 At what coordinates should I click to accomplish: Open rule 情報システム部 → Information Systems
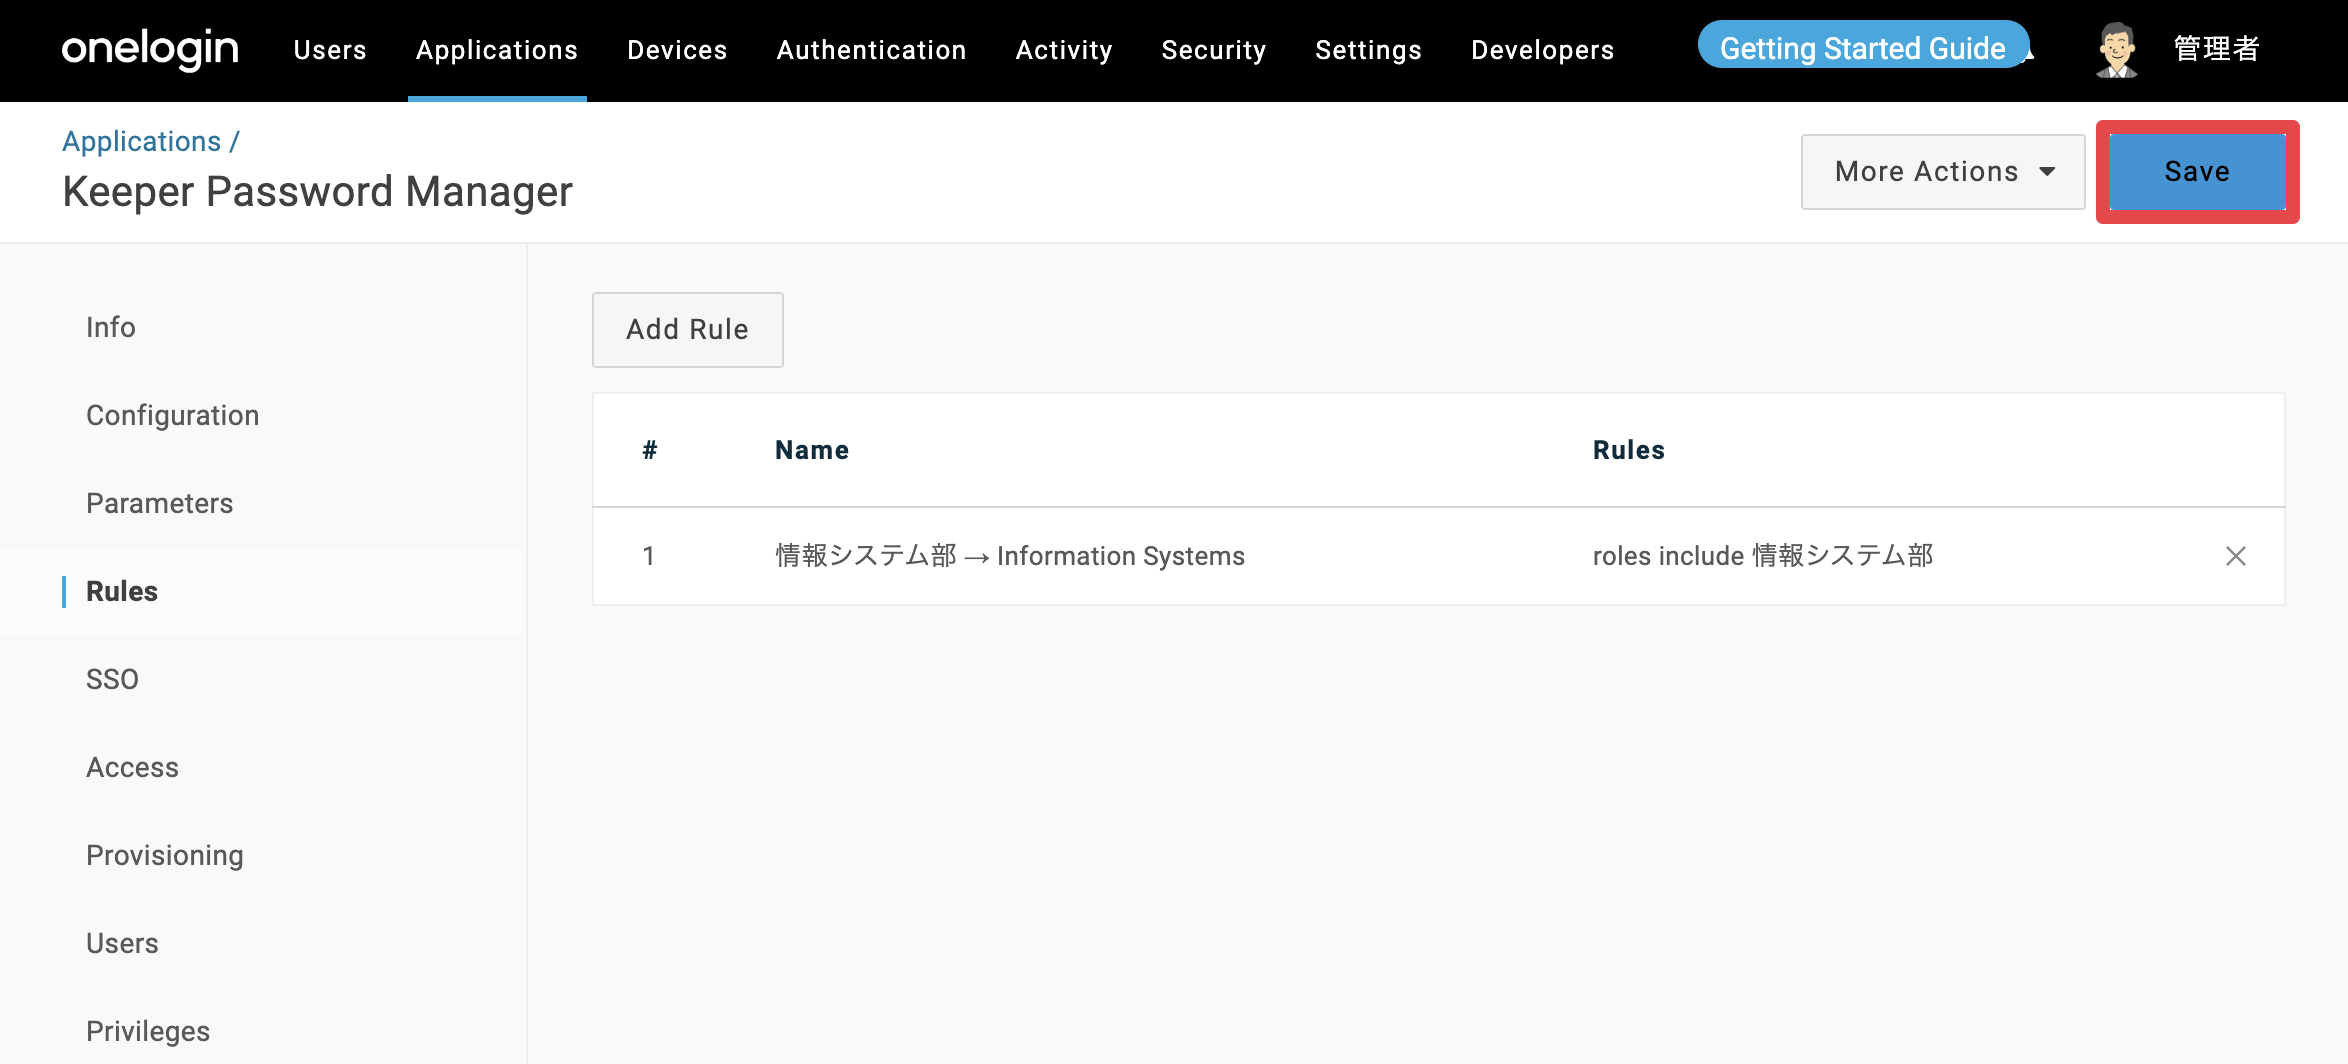pyautogui.click(x=1010, y=556)
